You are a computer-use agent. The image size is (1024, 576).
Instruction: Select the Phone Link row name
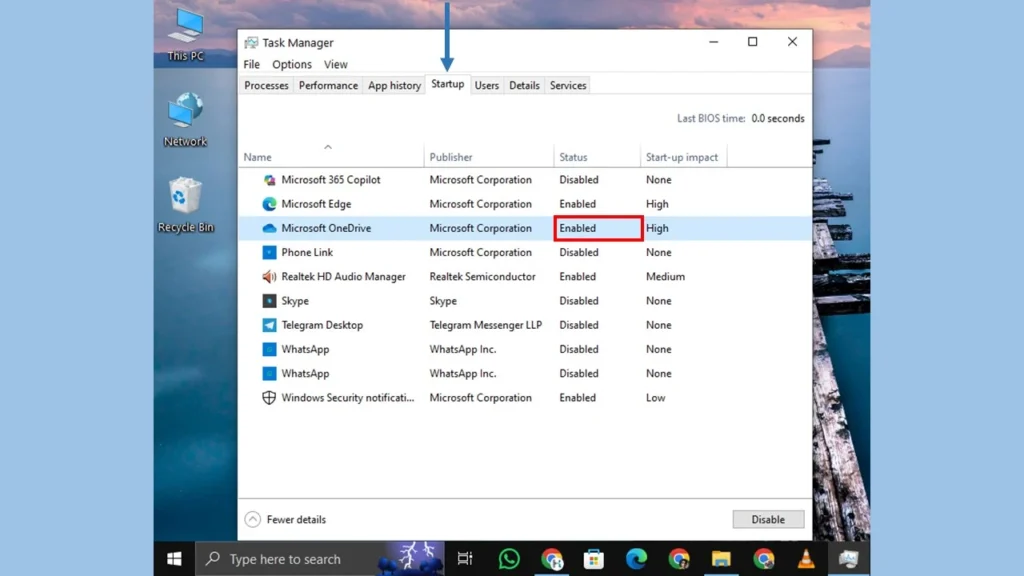pyautogui.click(x=307, y=252)
